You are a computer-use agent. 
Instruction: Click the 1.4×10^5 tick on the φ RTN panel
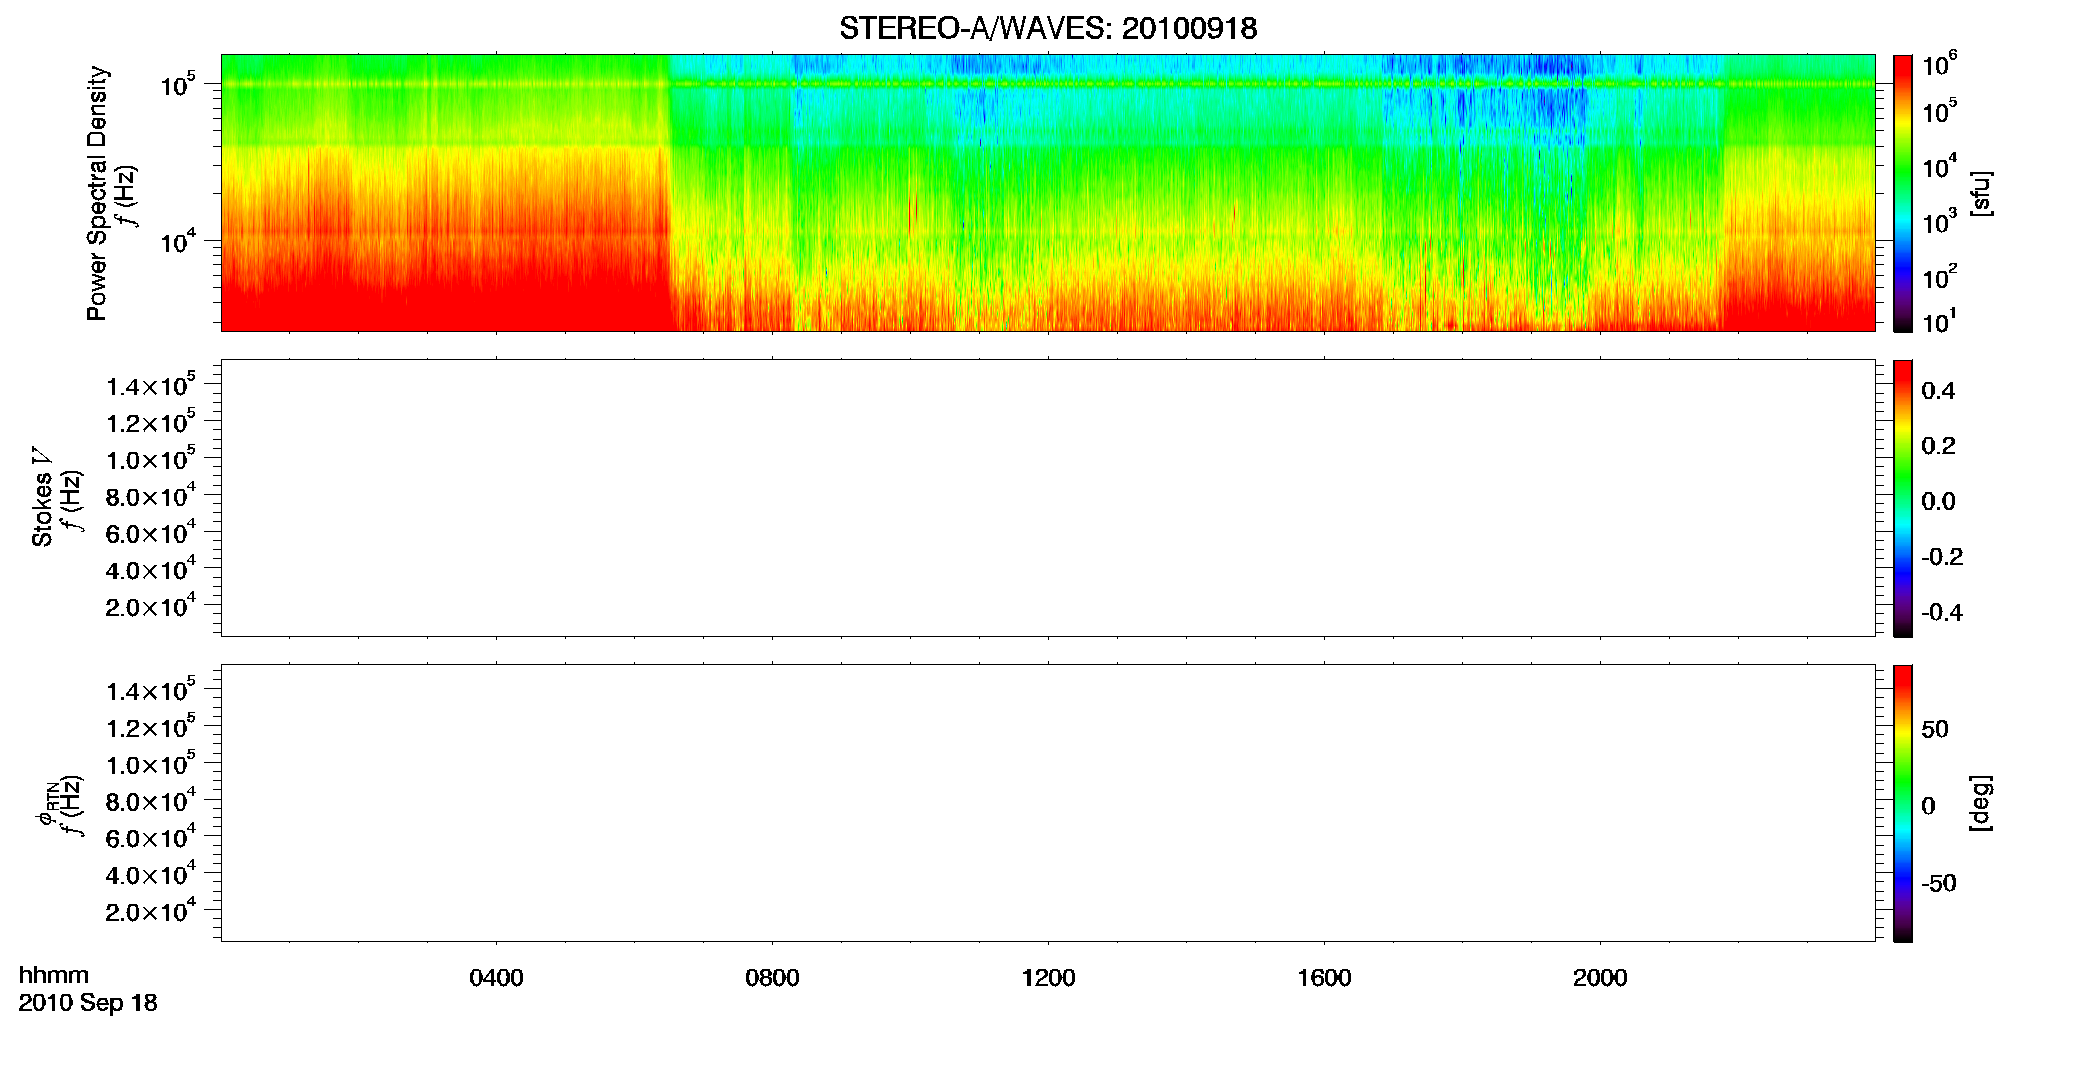click(x=151, y=689)
